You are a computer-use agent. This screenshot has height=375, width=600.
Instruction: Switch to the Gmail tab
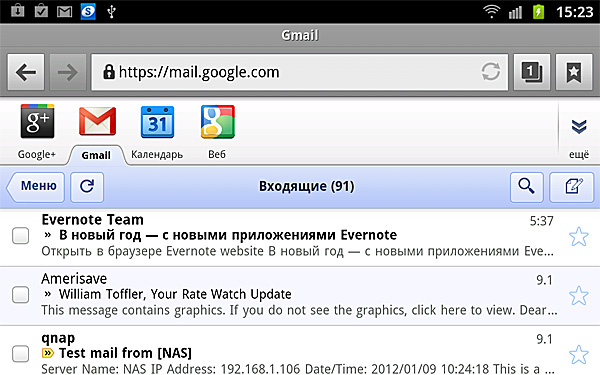pyautogui.click(x=96, y=155)
